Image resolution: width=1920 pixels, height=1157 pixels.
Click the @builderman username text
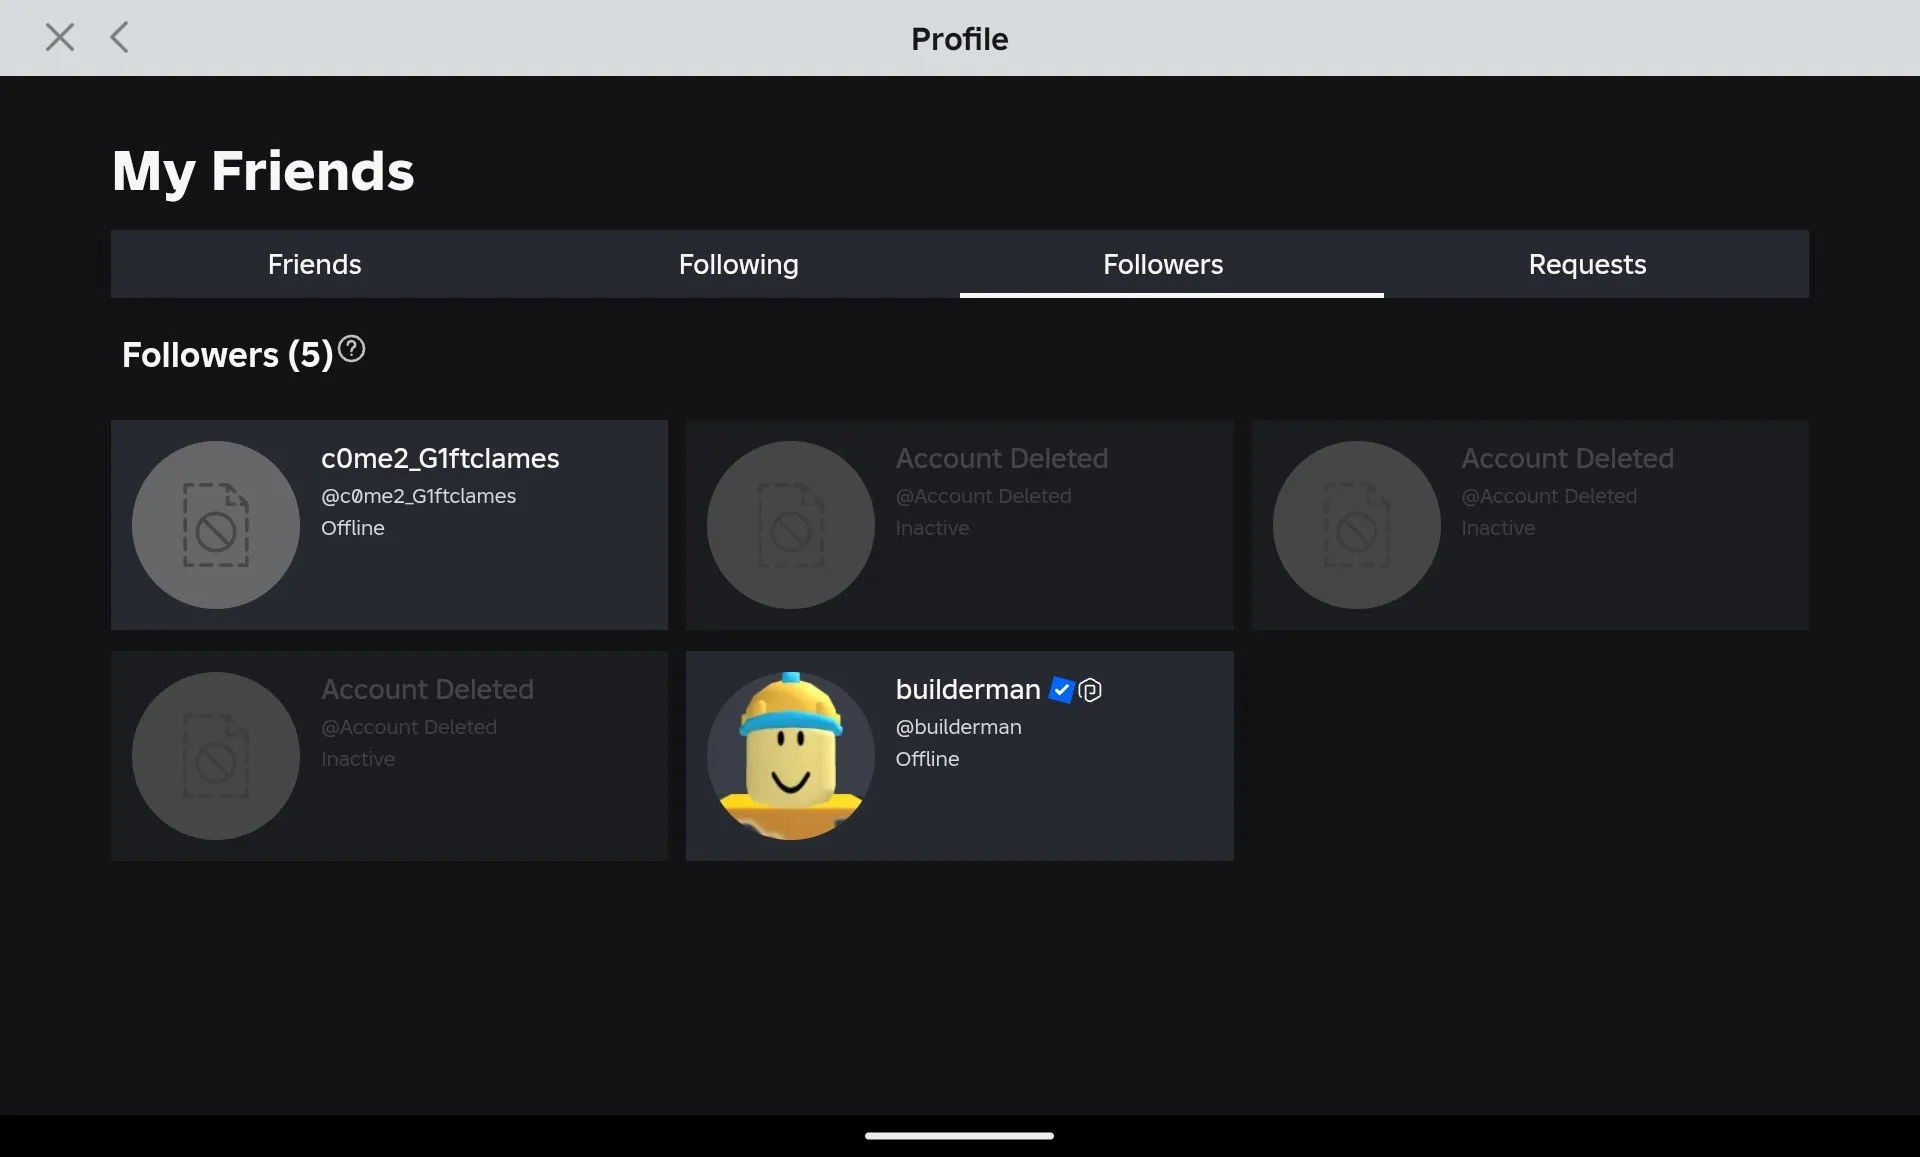click(x=958, y=727)
